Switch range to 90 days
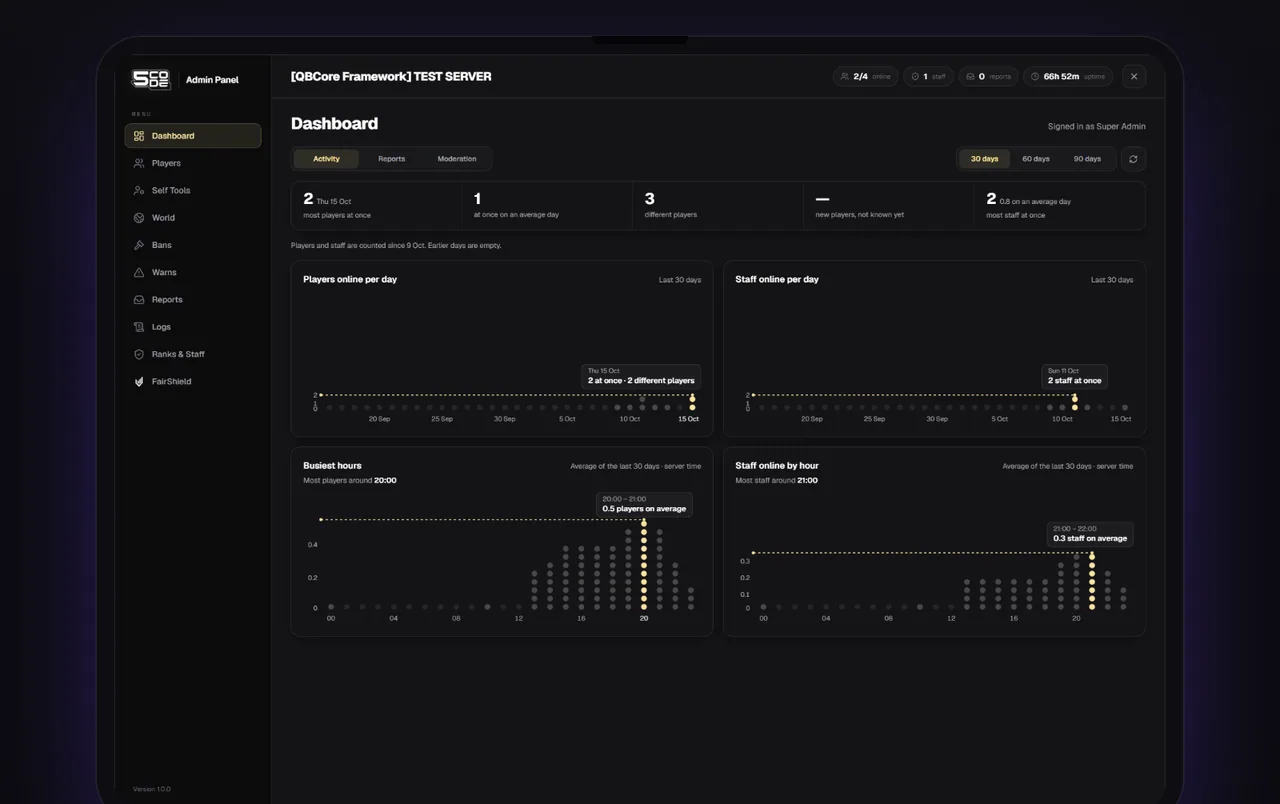The width and height of the screenshot is (1280, 804). click(x=1087, y=159)
